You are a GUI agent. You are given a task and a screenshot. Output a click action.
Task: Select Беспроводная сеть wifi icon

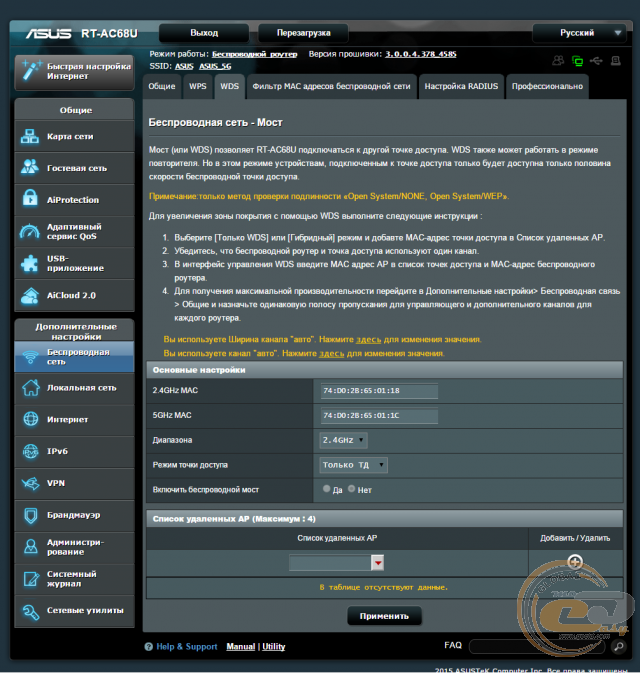pyautogui.click(x=30, y=357)
